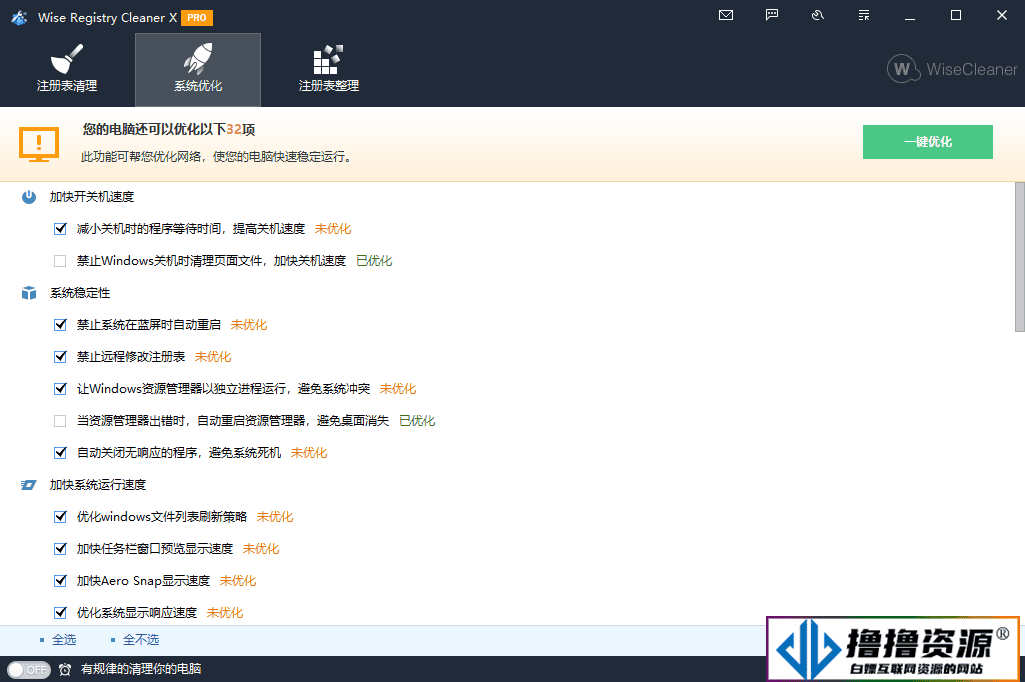The height and width of the screenshot is (682, 1025).
Task: Click the 全不选 link
Action: click(x=141, y=639)
